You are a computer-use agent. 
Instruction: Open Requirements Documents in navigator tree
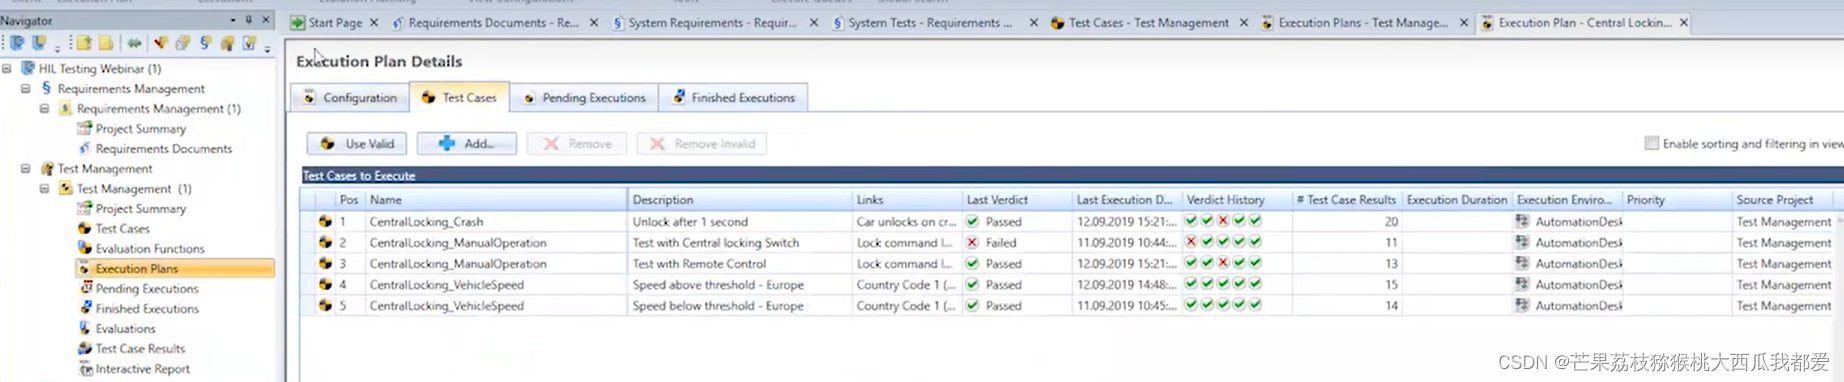pyautogui.click(x=154, y=149)
